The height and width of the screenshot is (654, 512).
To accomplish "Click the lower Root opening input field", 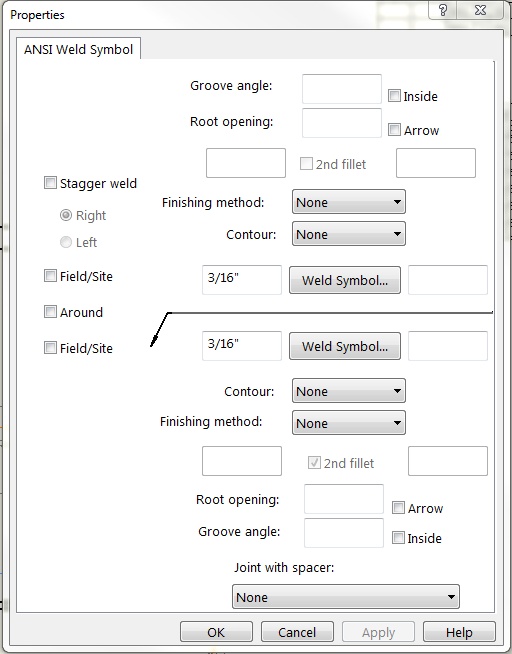I will 344,499.
